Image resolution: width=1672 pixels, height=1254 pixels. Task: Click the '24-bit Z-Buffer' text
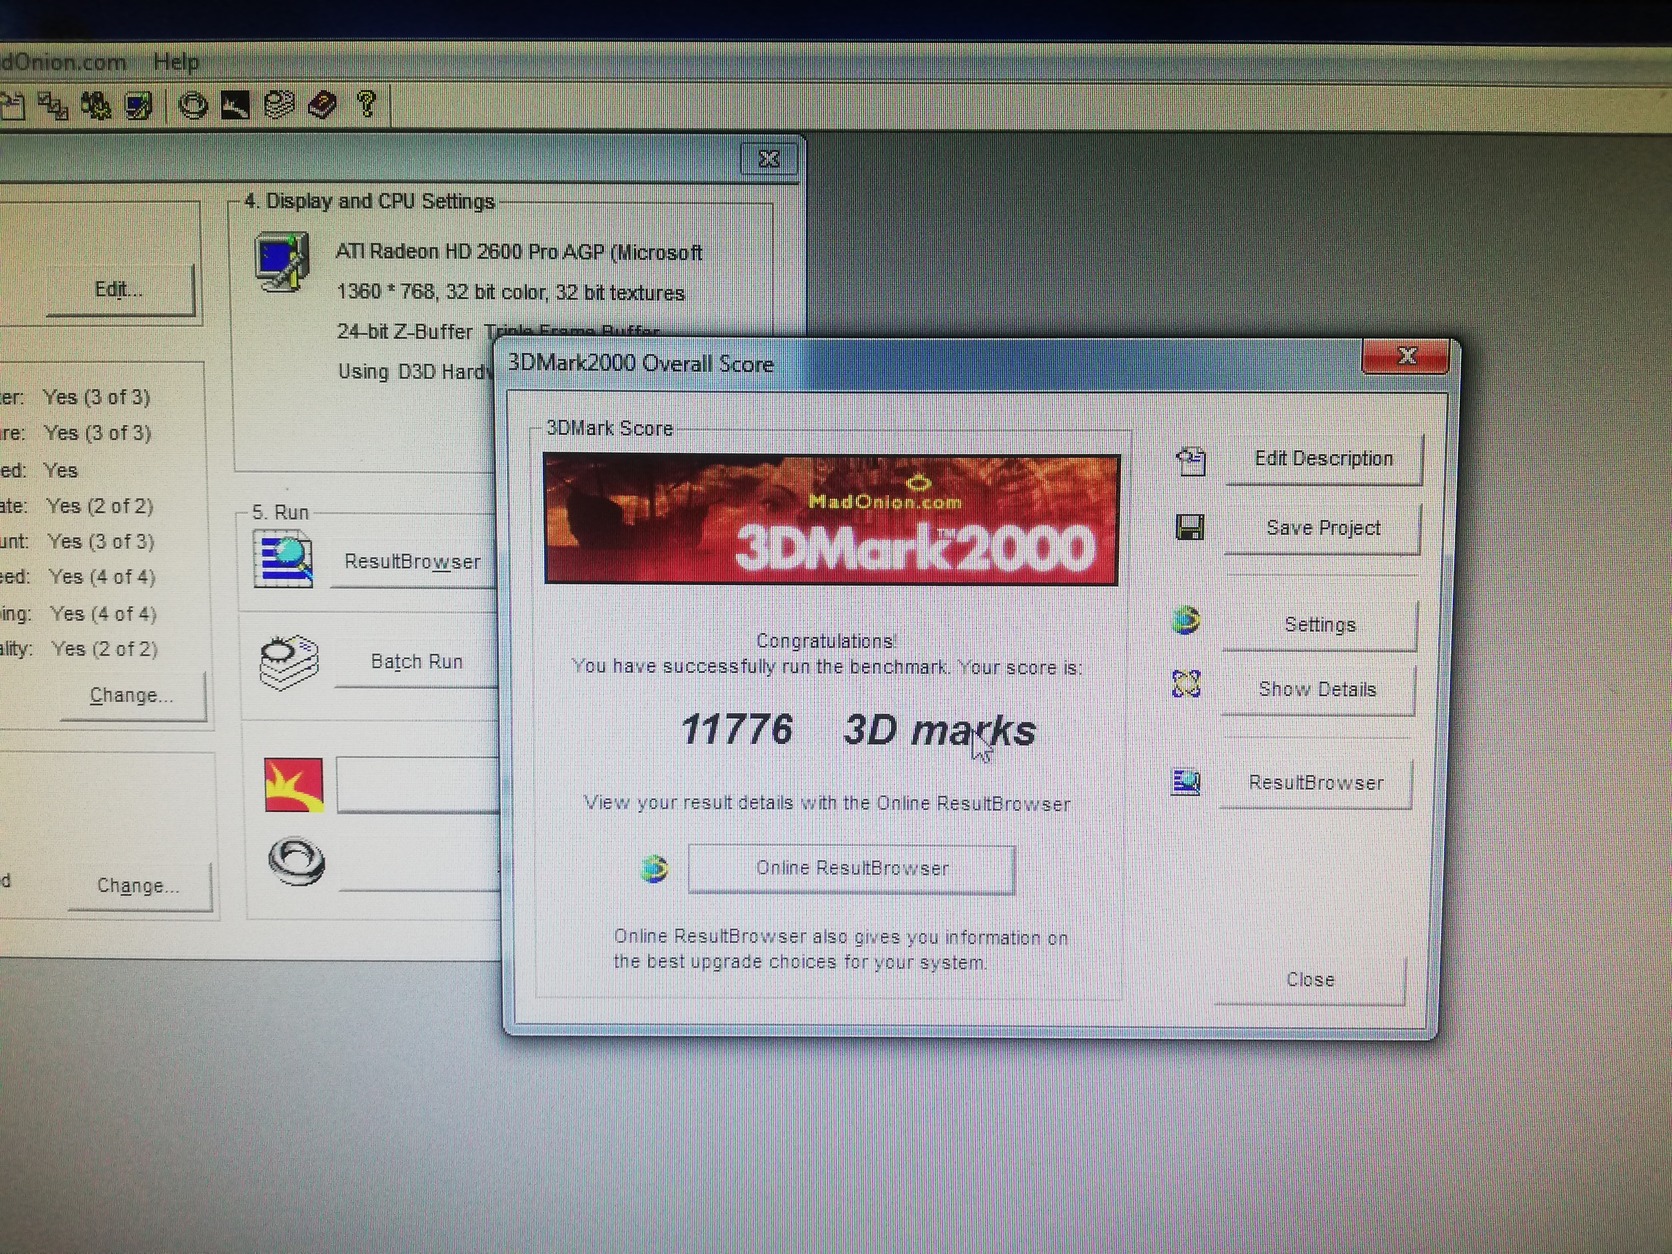tap(404, 332)
